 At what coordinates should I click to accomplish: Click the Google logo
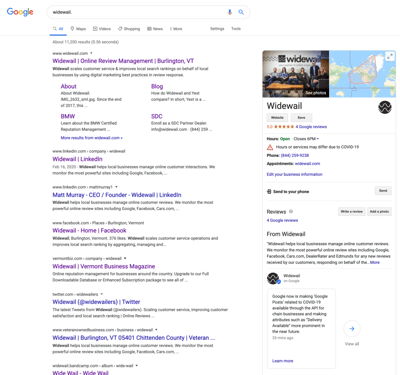20,12
